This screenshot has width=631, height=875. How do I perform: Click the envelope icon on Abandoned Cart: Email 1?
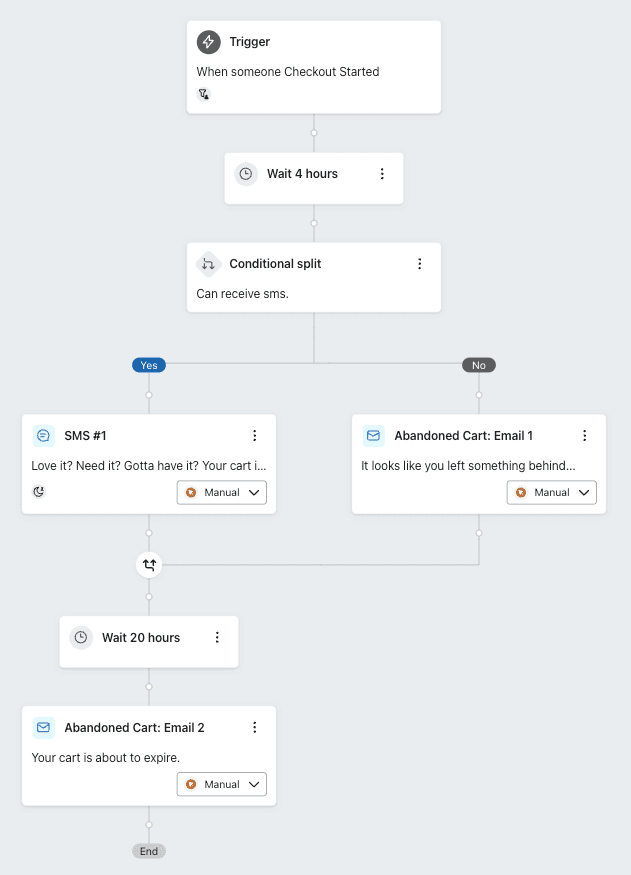(373, 435)
